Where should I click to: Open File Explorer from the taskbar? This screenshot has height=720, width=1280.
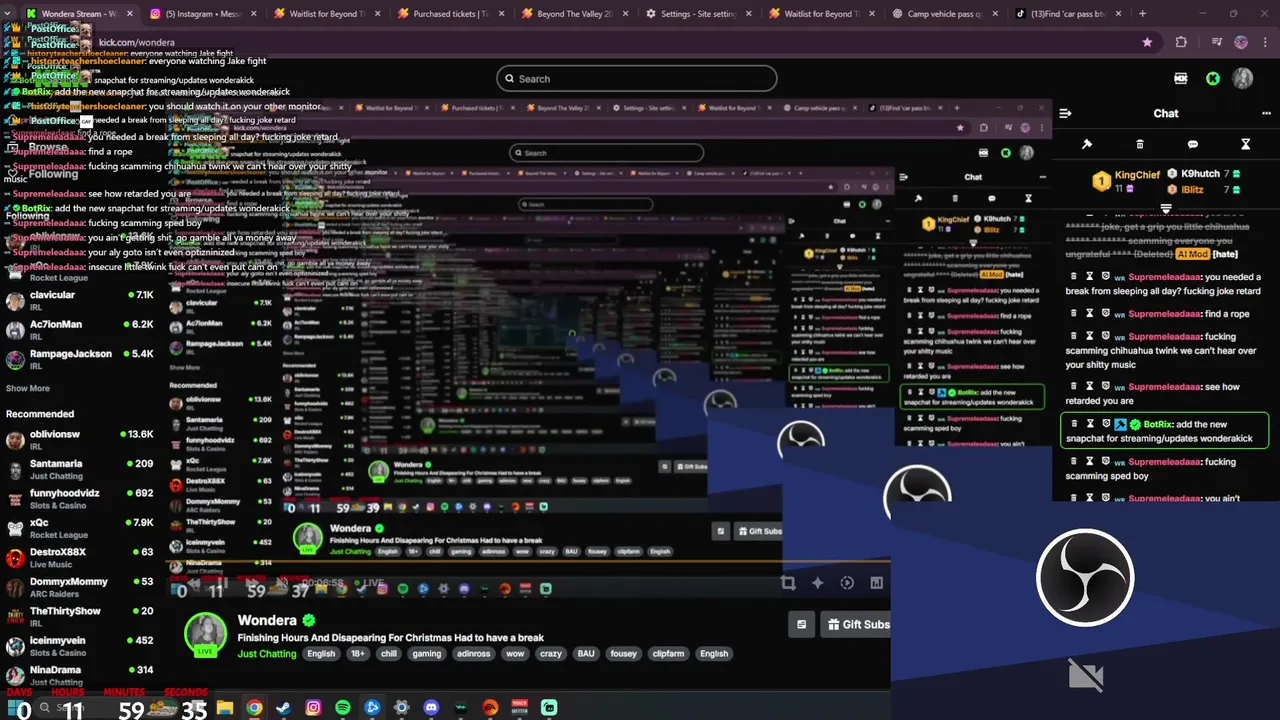tap(225, 708)
